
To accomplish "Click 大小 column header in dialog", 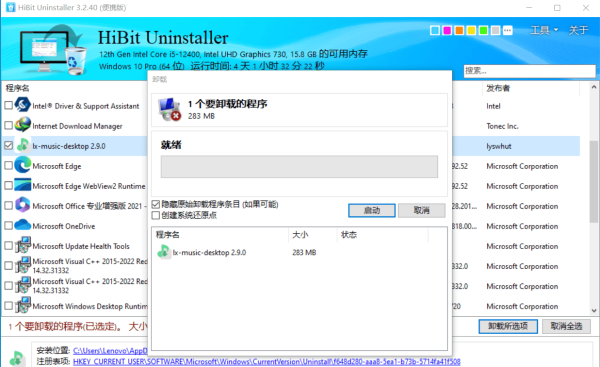I will 300,235.
